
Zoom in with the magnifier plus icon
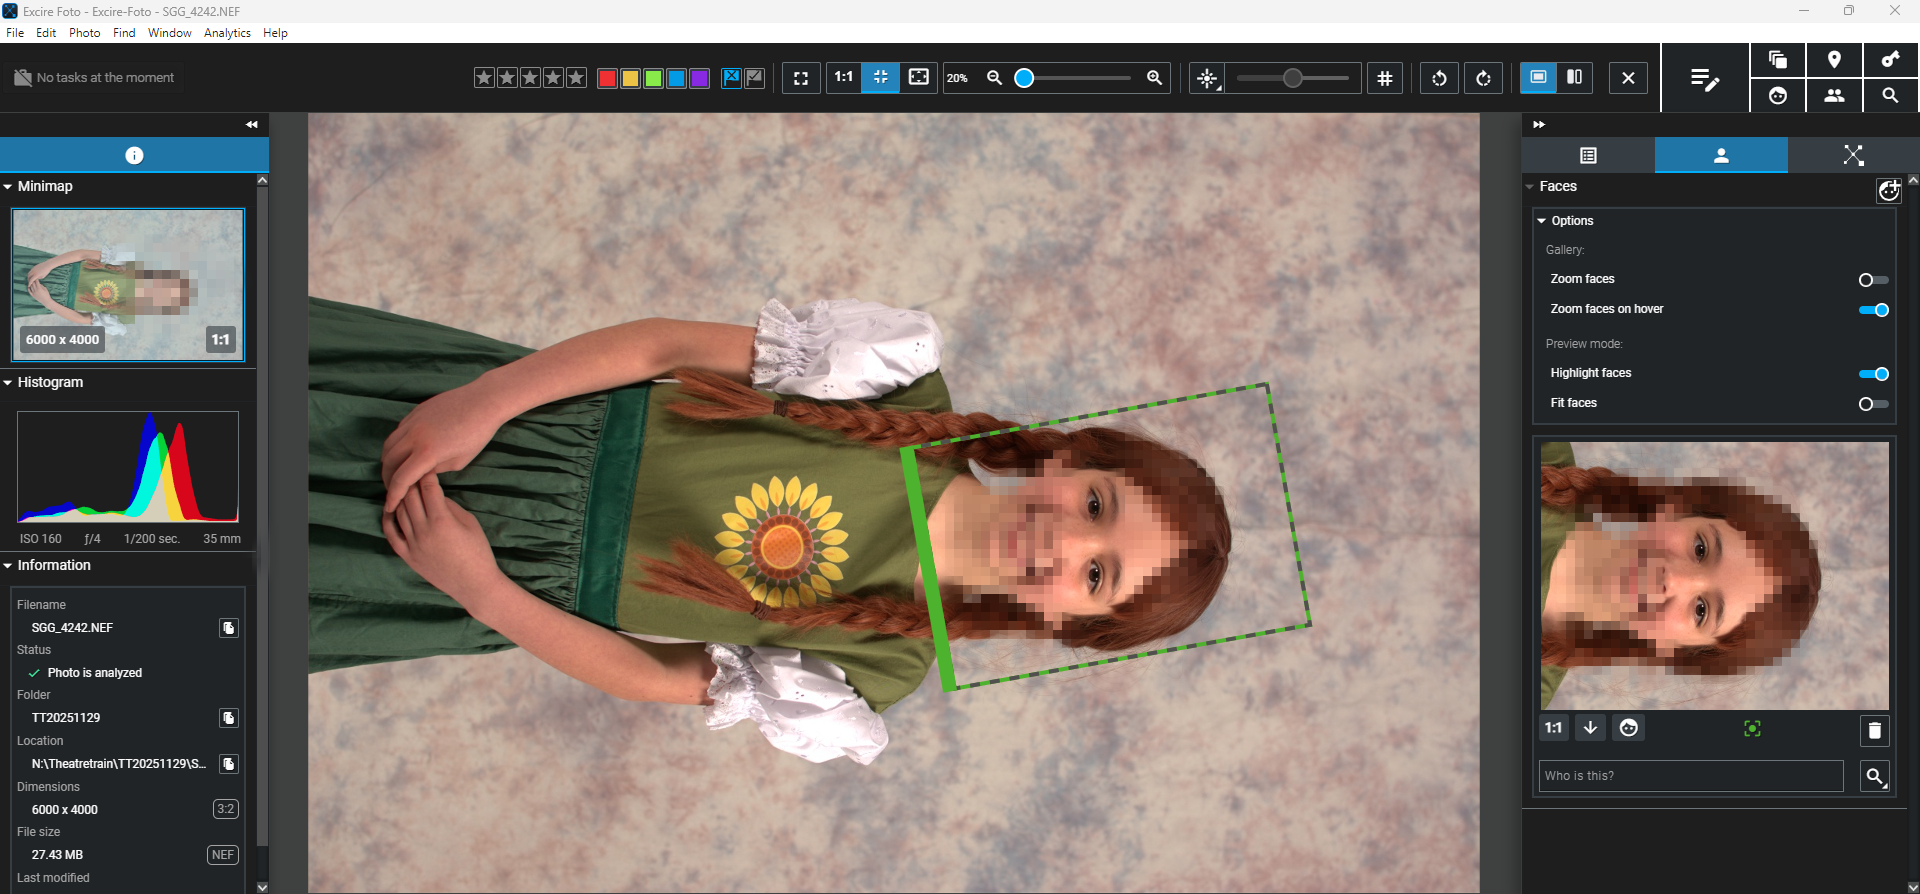tap(1154, 78)
